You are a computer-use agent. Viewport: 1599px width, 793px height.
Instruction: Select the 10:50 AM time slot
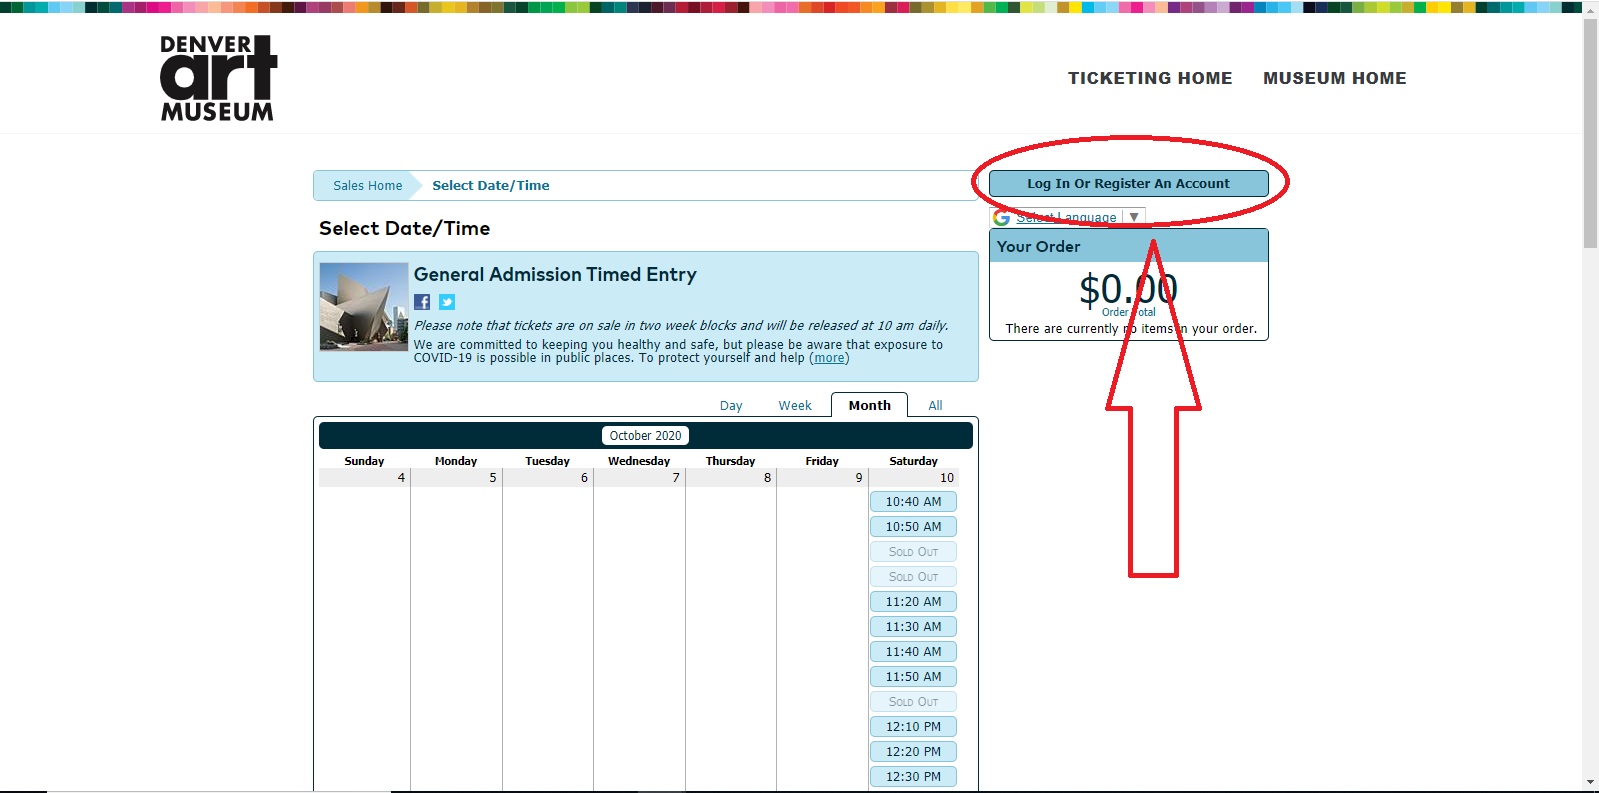913,527
